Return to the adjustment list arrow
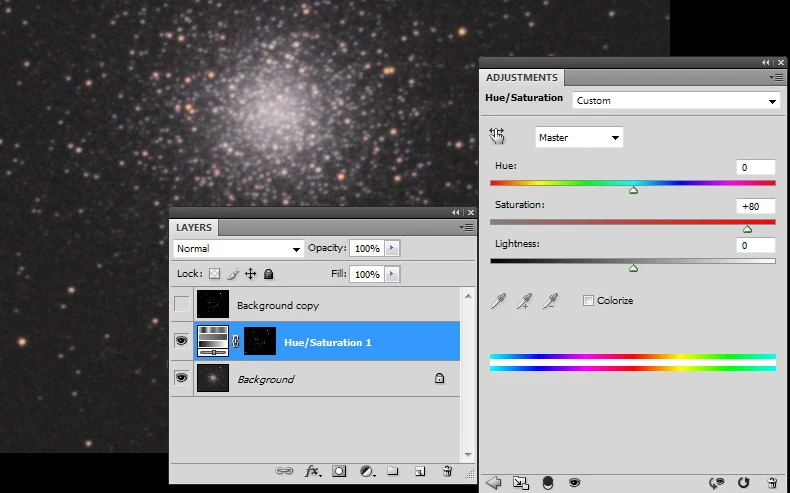 point(493,482)
